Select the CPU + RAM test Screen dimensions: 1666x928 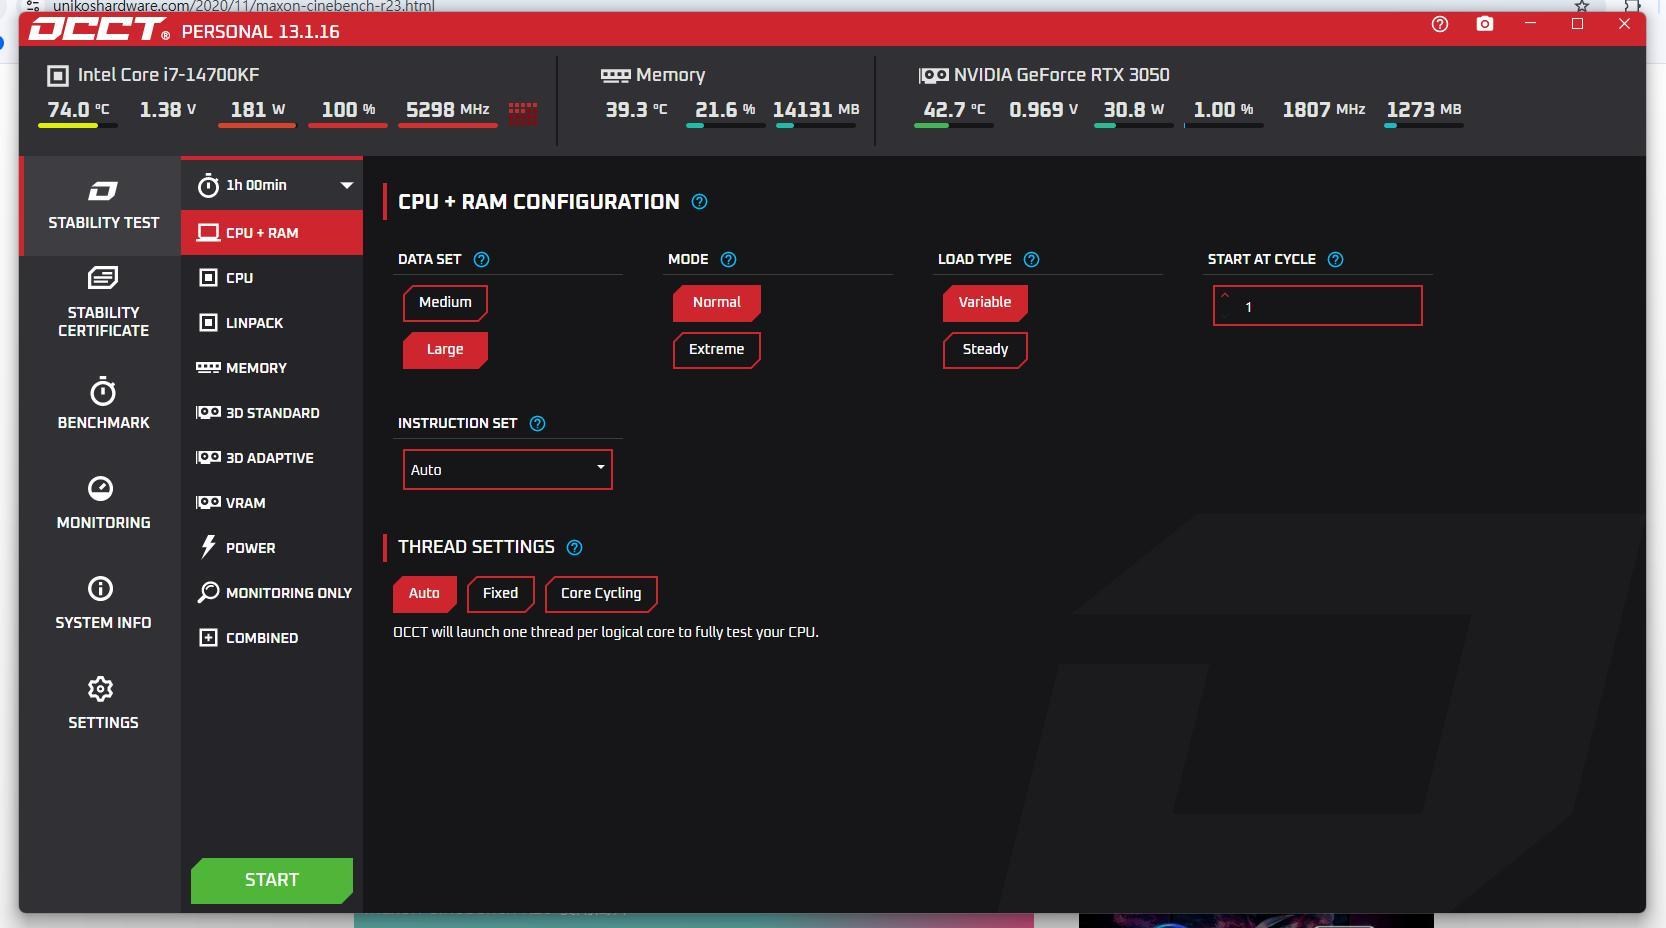click(272, 233)
